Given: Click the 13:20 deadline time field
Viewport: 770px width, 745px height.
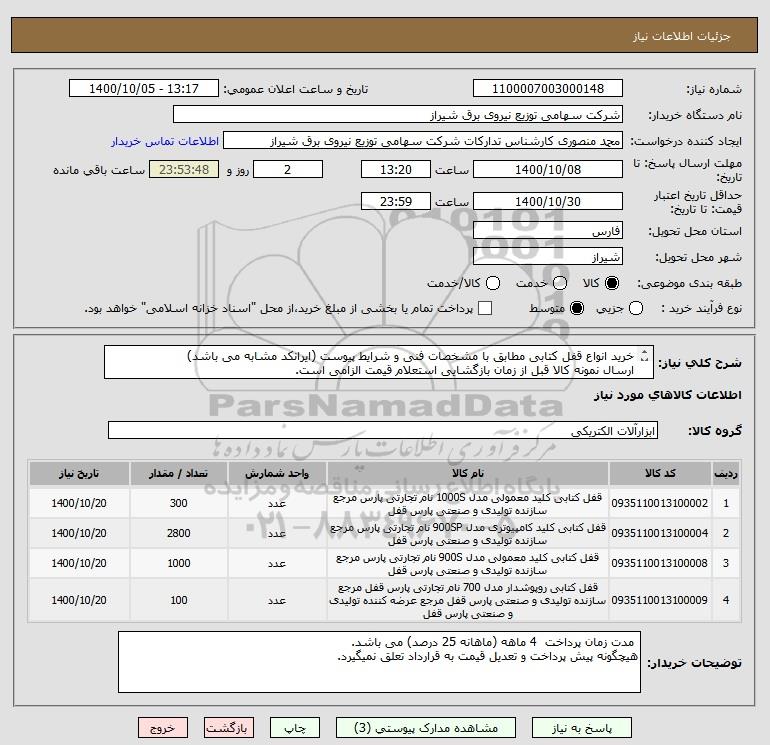Looking at the screenshot, I should tap(396, 170).
